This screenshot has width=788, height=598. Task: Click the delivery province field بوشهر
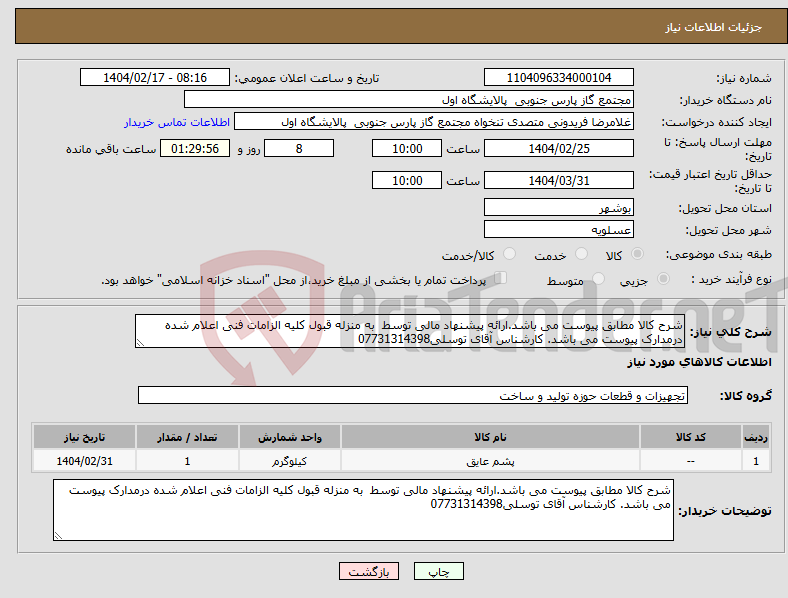[x=558, y=208]
